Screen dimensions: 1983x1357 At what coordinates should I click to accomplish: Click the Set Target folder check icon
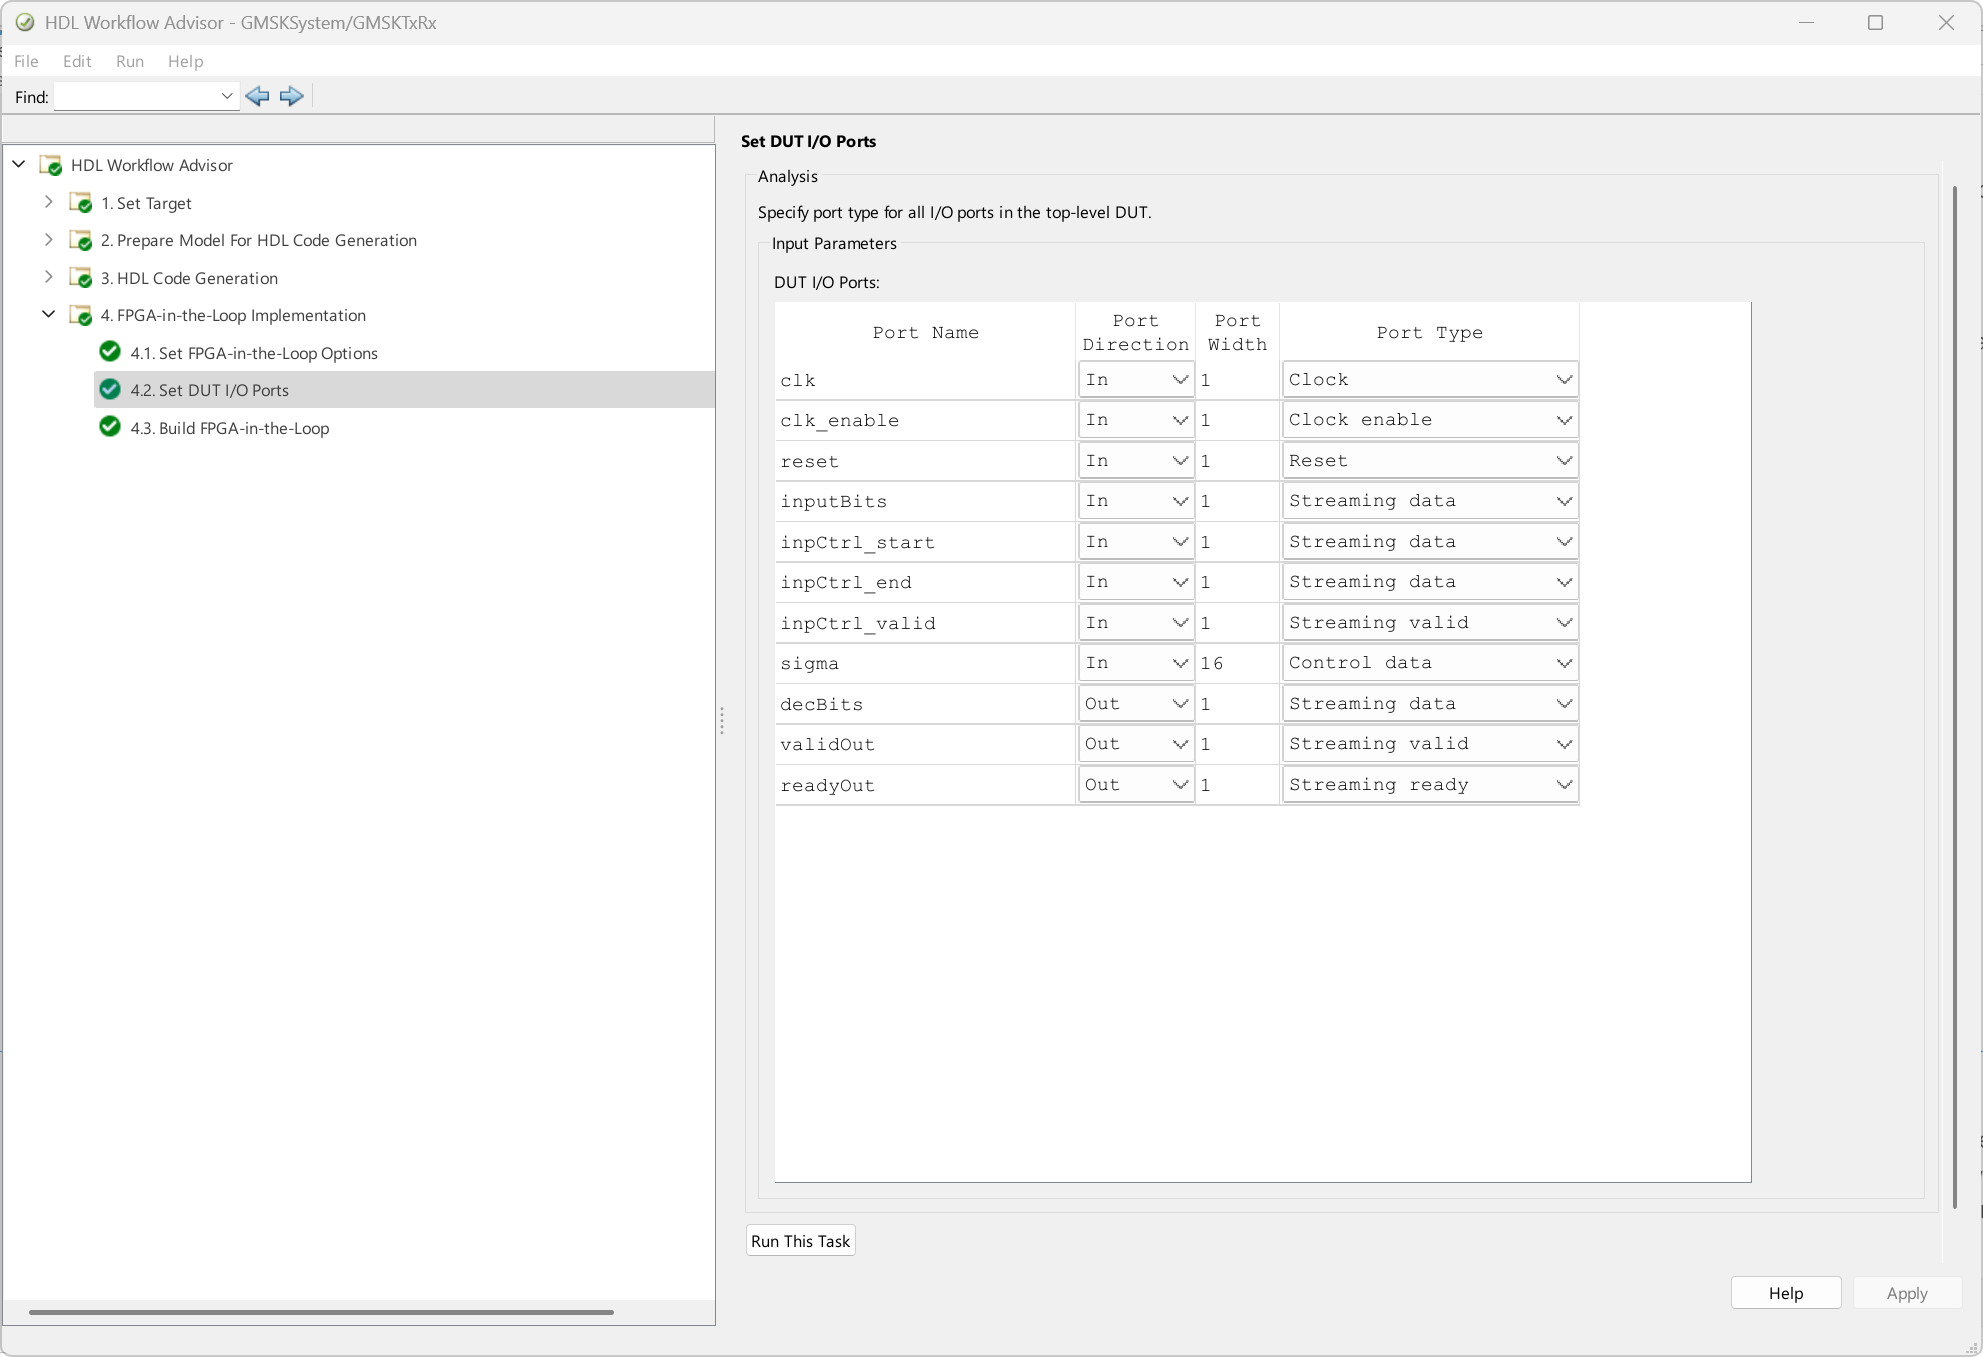coord(81,203)
